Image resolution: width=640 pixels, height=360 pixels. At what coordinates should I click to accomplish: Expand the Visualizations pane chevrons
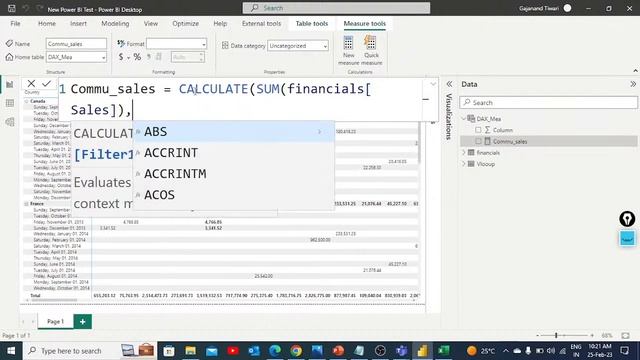[x=449, y=84]
